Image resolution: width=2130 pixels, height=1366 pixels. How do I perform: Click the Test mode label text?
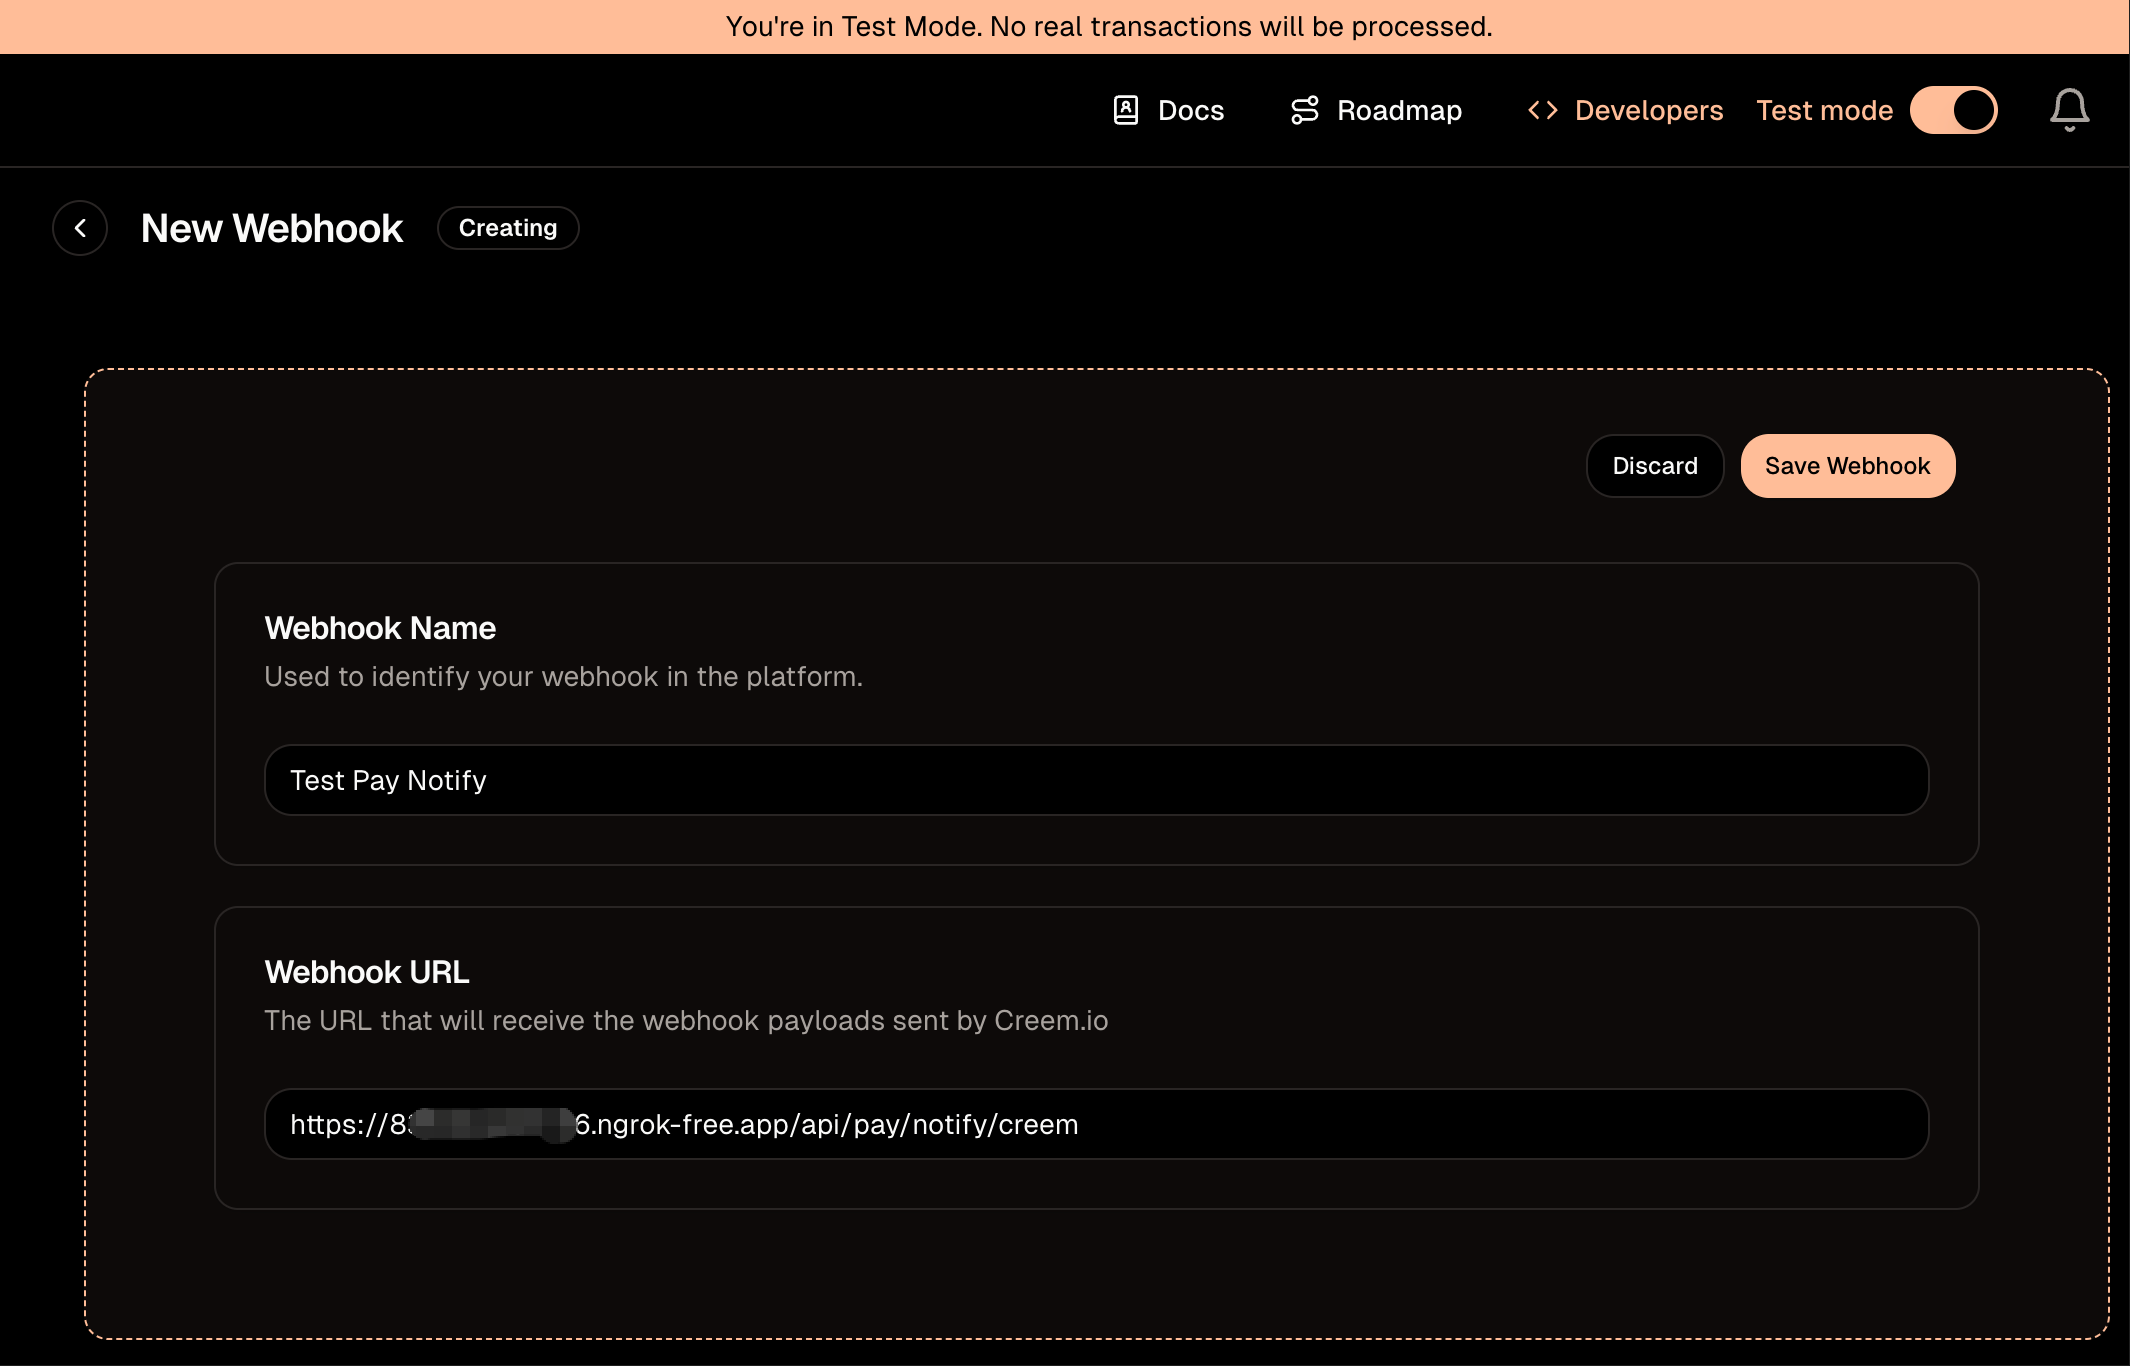(x=1824, y=110)
